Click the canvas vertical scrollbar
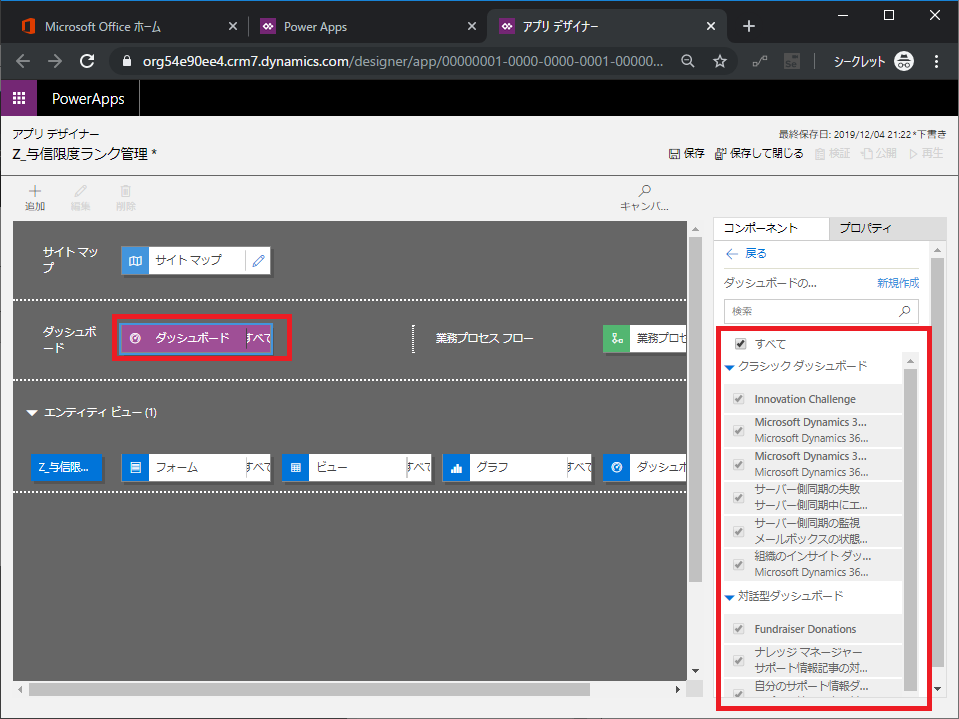The height and width of the screenshot is (719, 959). click(695, 409)
